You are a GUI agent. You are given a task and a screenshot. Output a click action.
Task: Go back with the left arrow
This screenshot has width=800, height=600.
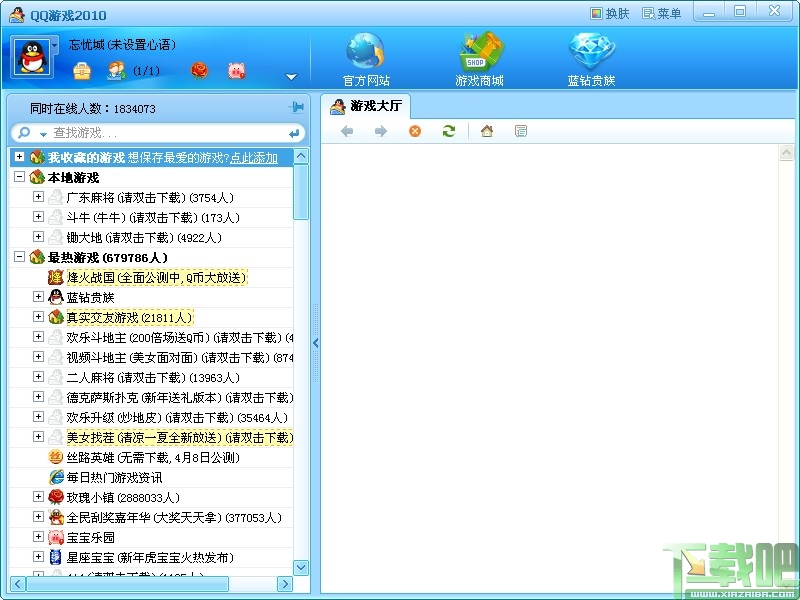tap(347, 132)
